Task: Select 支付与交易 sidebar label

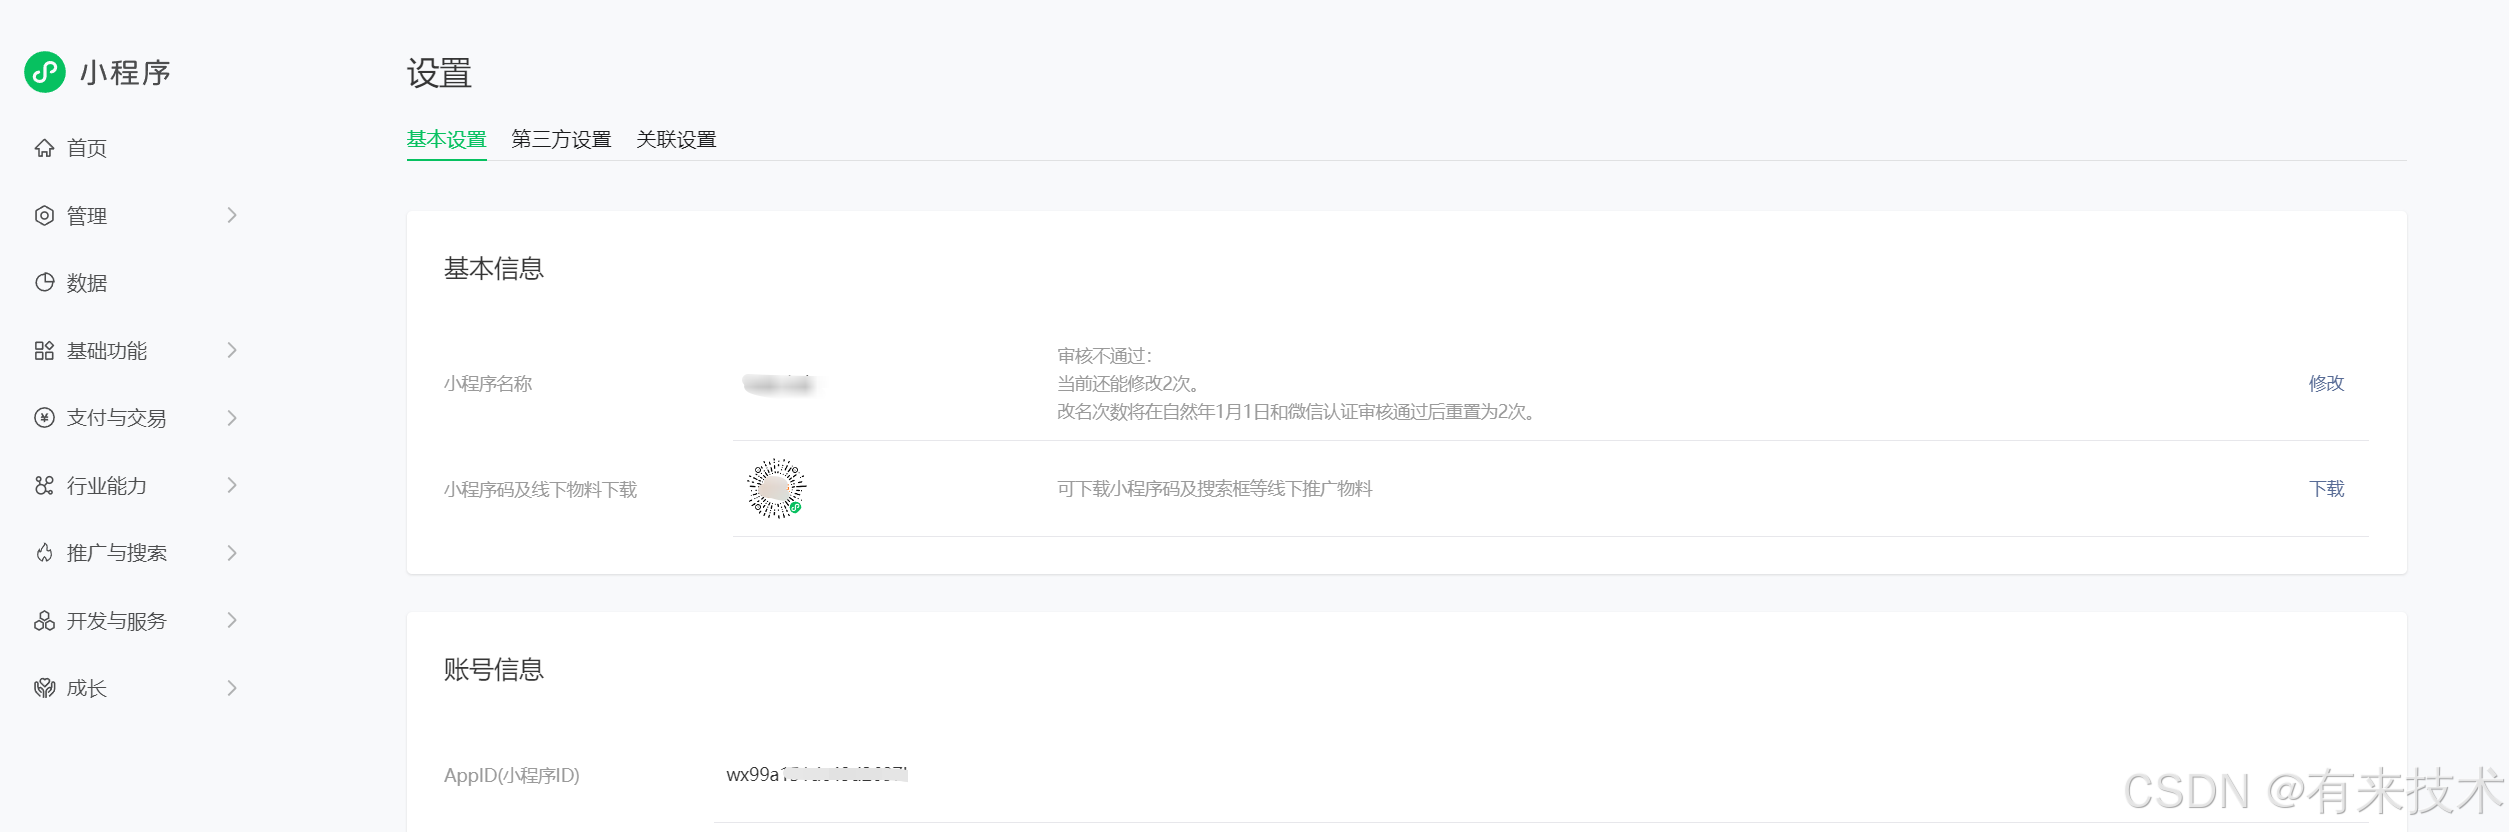Action: pos(117,418)
